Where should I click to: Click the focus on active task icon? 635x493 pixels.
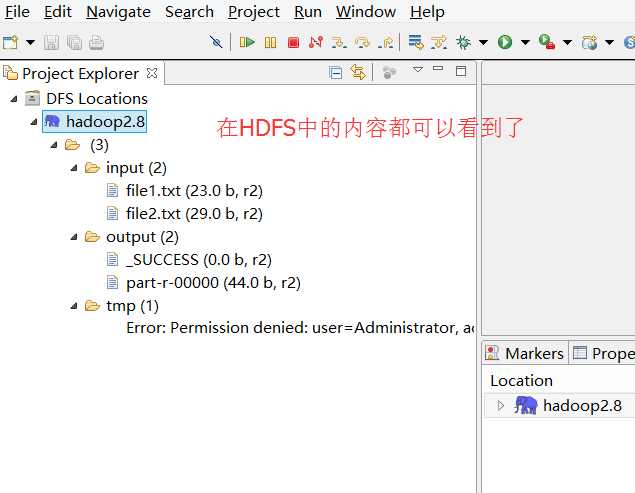click(389, 73)
